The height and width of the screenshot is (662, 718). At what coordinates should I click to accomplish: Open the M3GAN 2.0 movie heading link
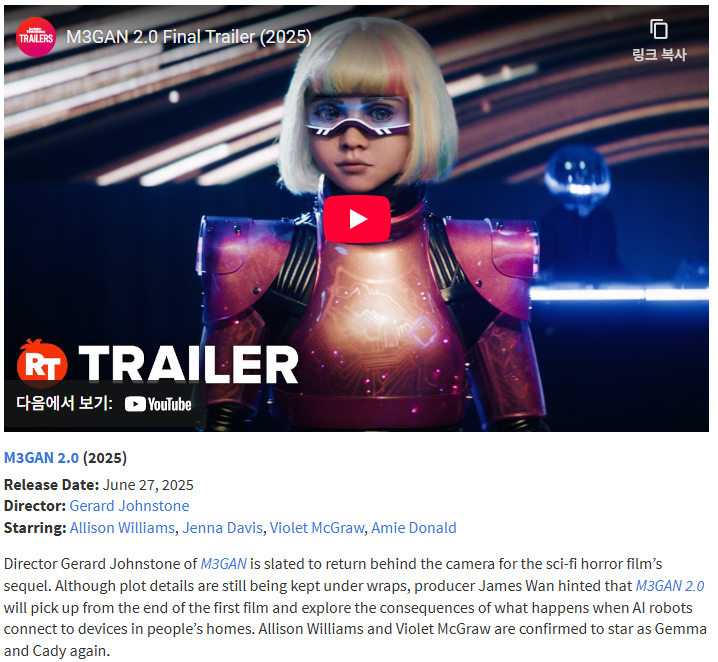[x=41, y=458]
